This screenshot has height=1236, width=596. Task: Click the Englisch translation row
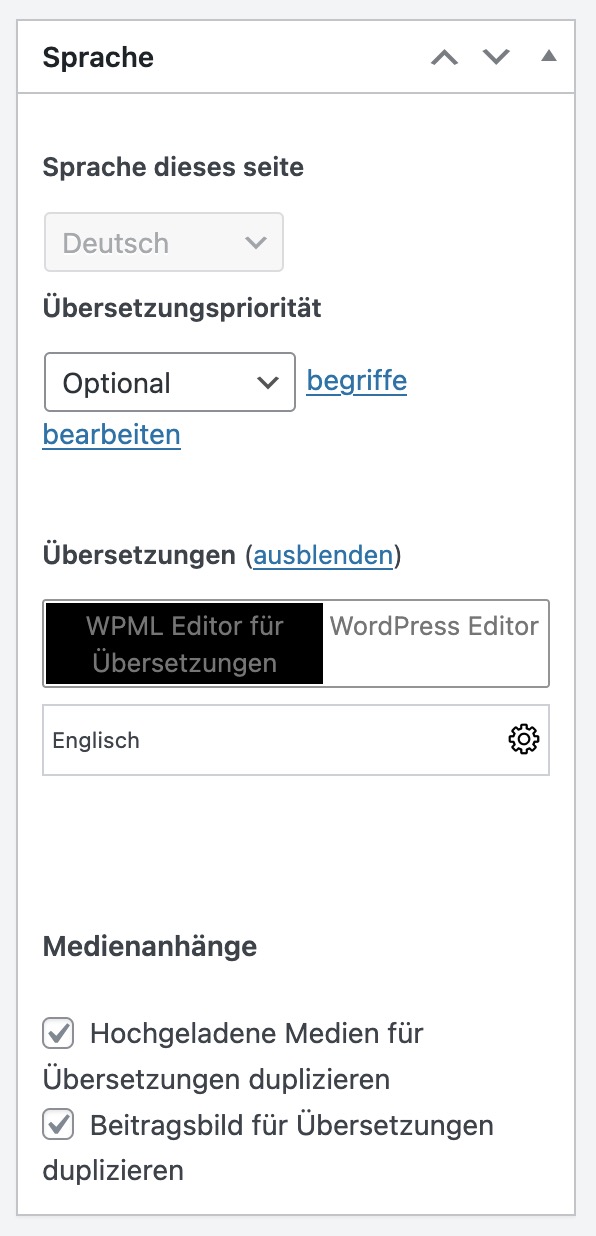click(296, 740)
